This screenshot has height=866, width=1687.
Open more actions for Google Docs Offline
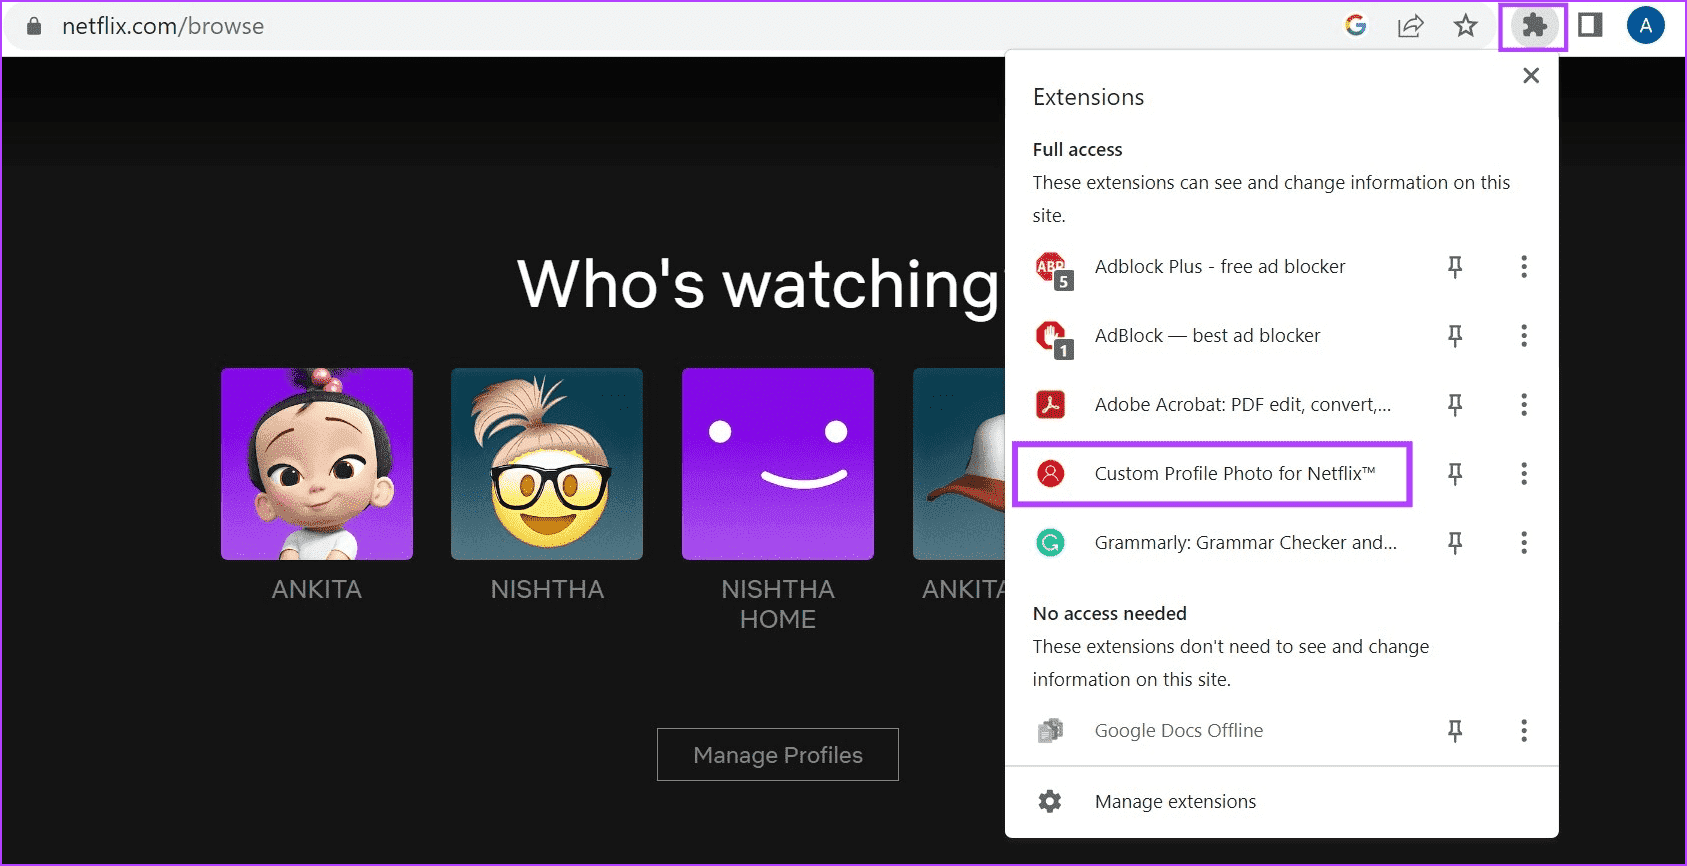click(x=1524, y=731)
